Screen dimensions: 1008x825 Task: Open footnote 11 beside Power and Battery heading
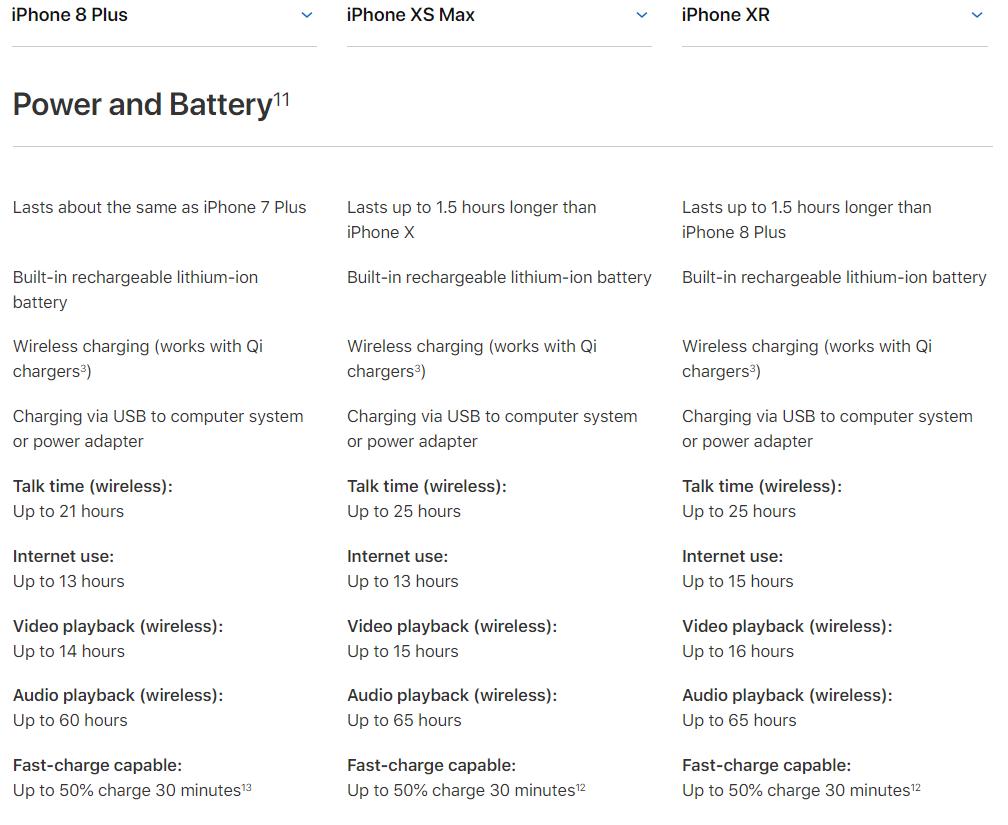(x=282, y=99)
